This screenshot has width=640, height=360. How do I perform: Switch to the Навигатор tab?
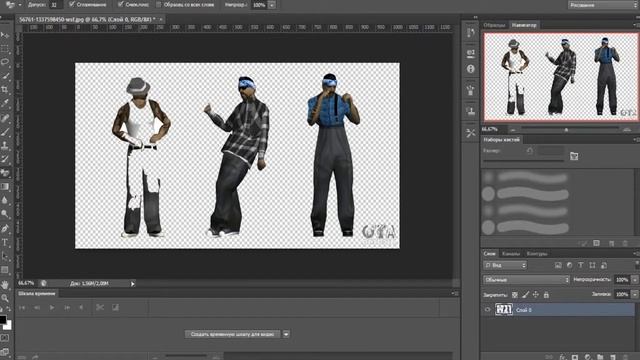click(x=524, y=25)
